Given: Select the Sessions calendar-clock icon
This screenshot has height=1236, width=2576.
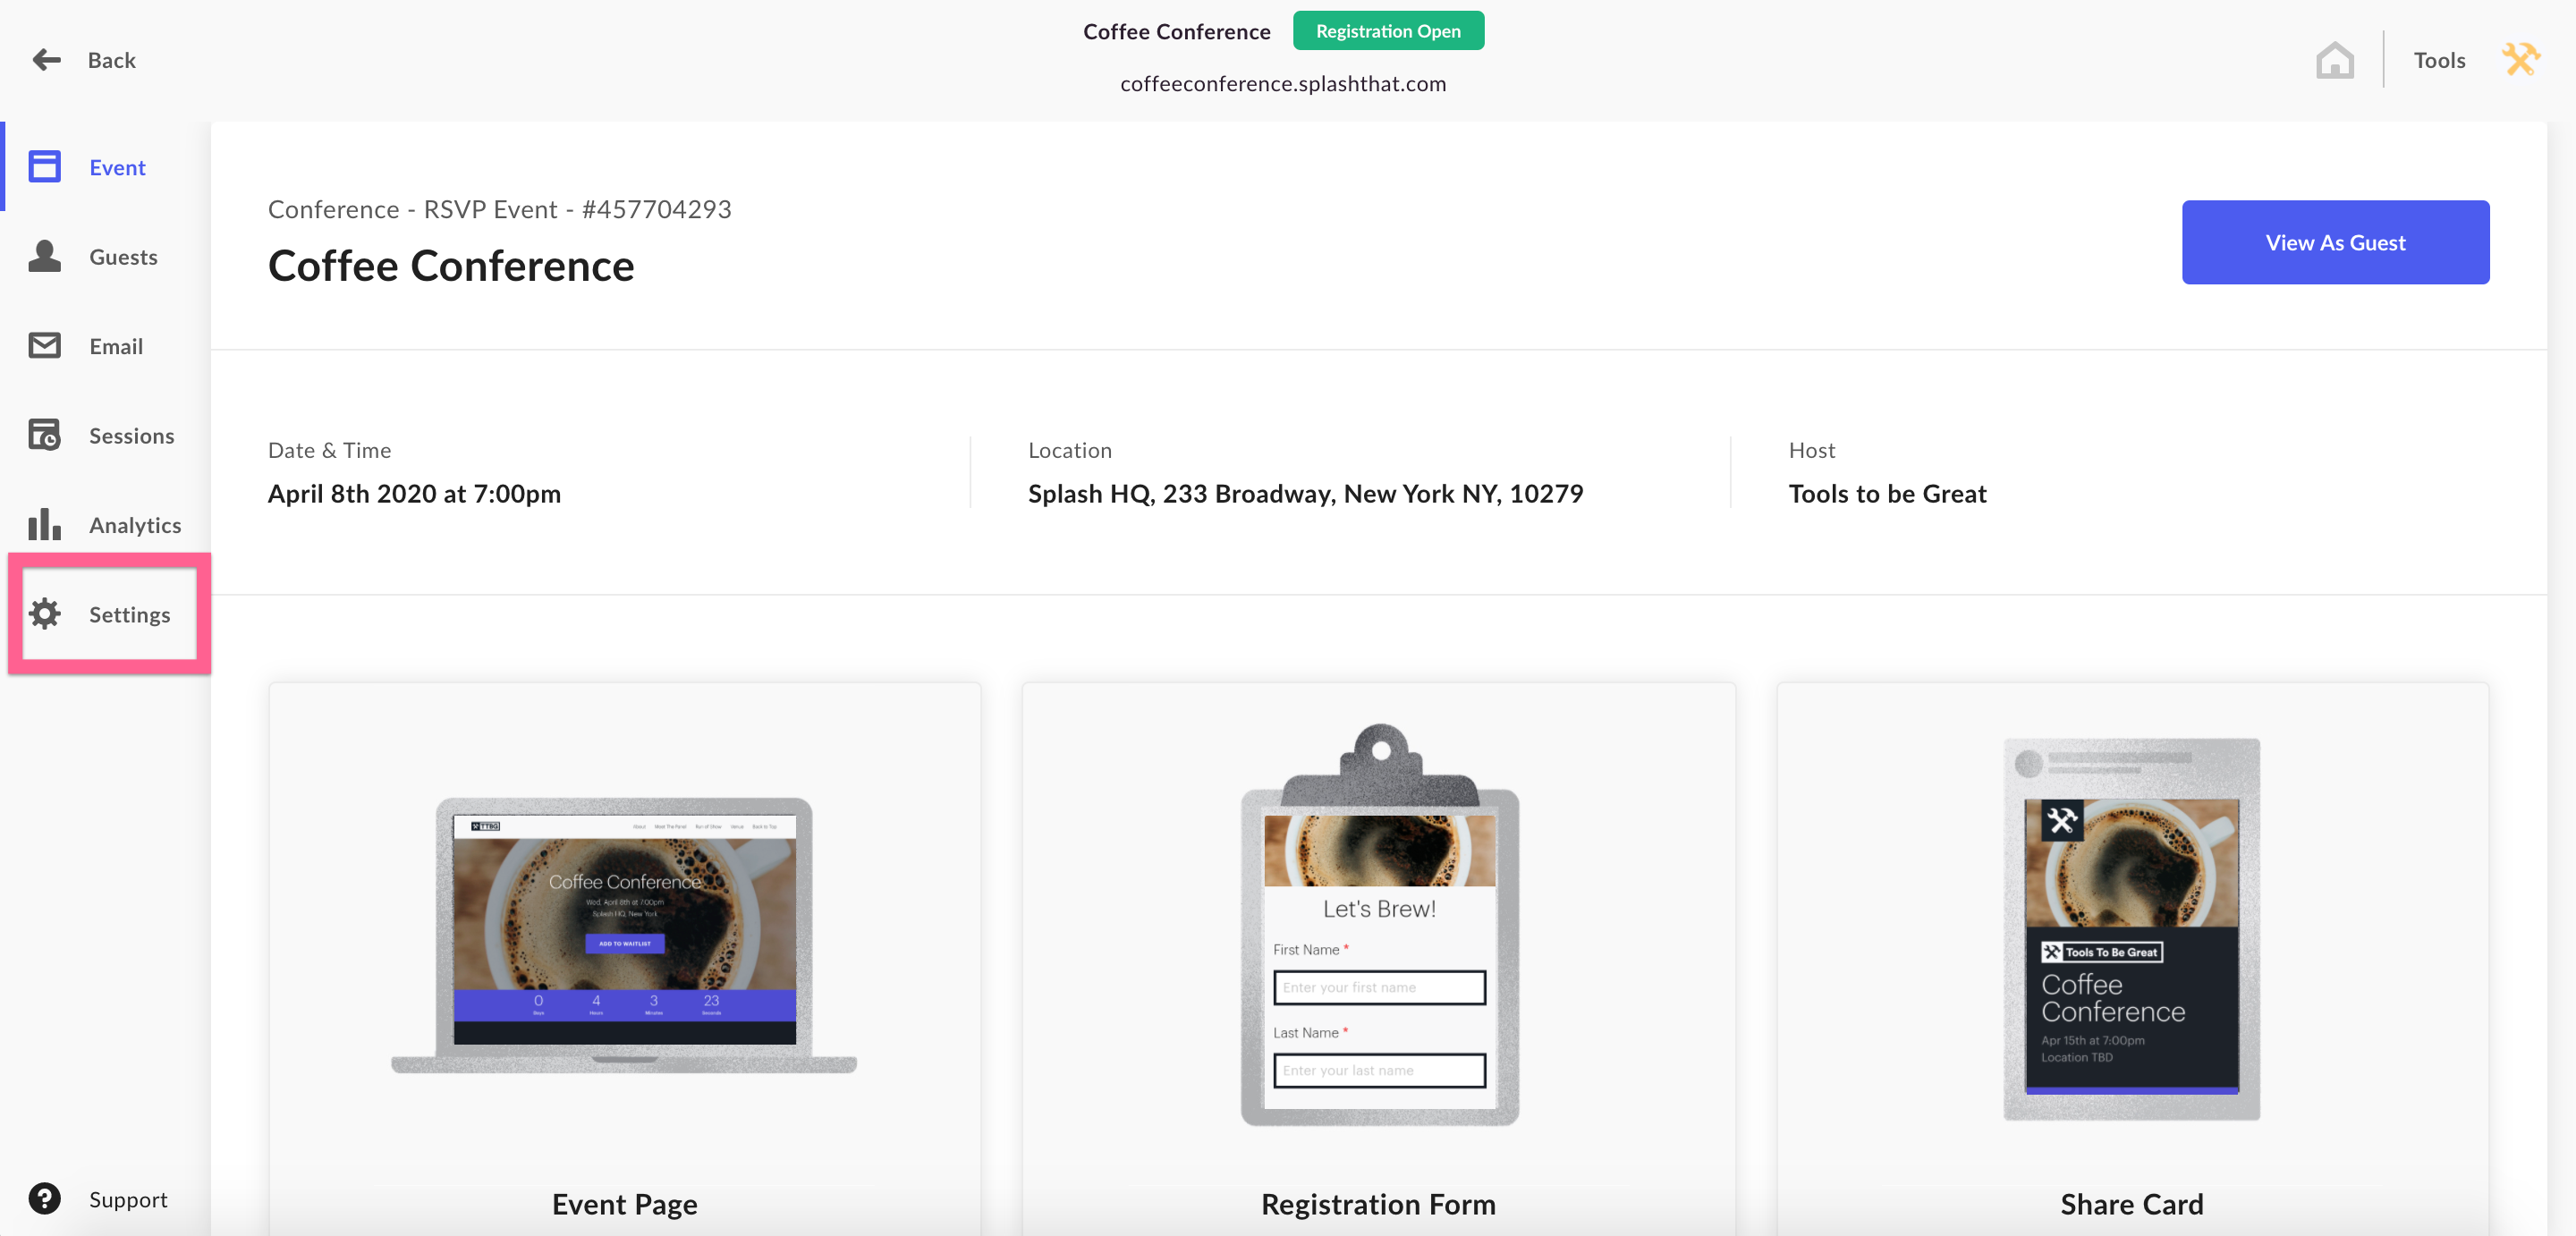Looking at the screenshot, I should (44, 435).
